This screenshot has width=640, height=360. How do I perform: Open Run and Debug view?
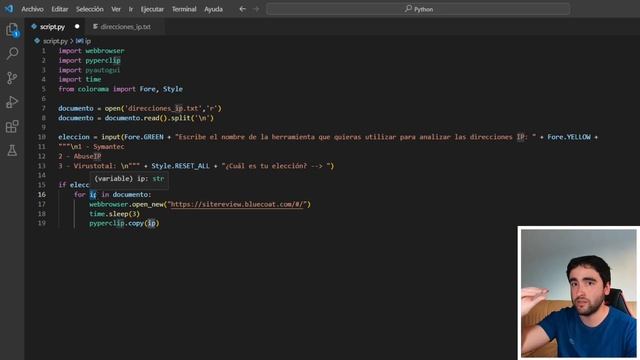coord(12,102)
